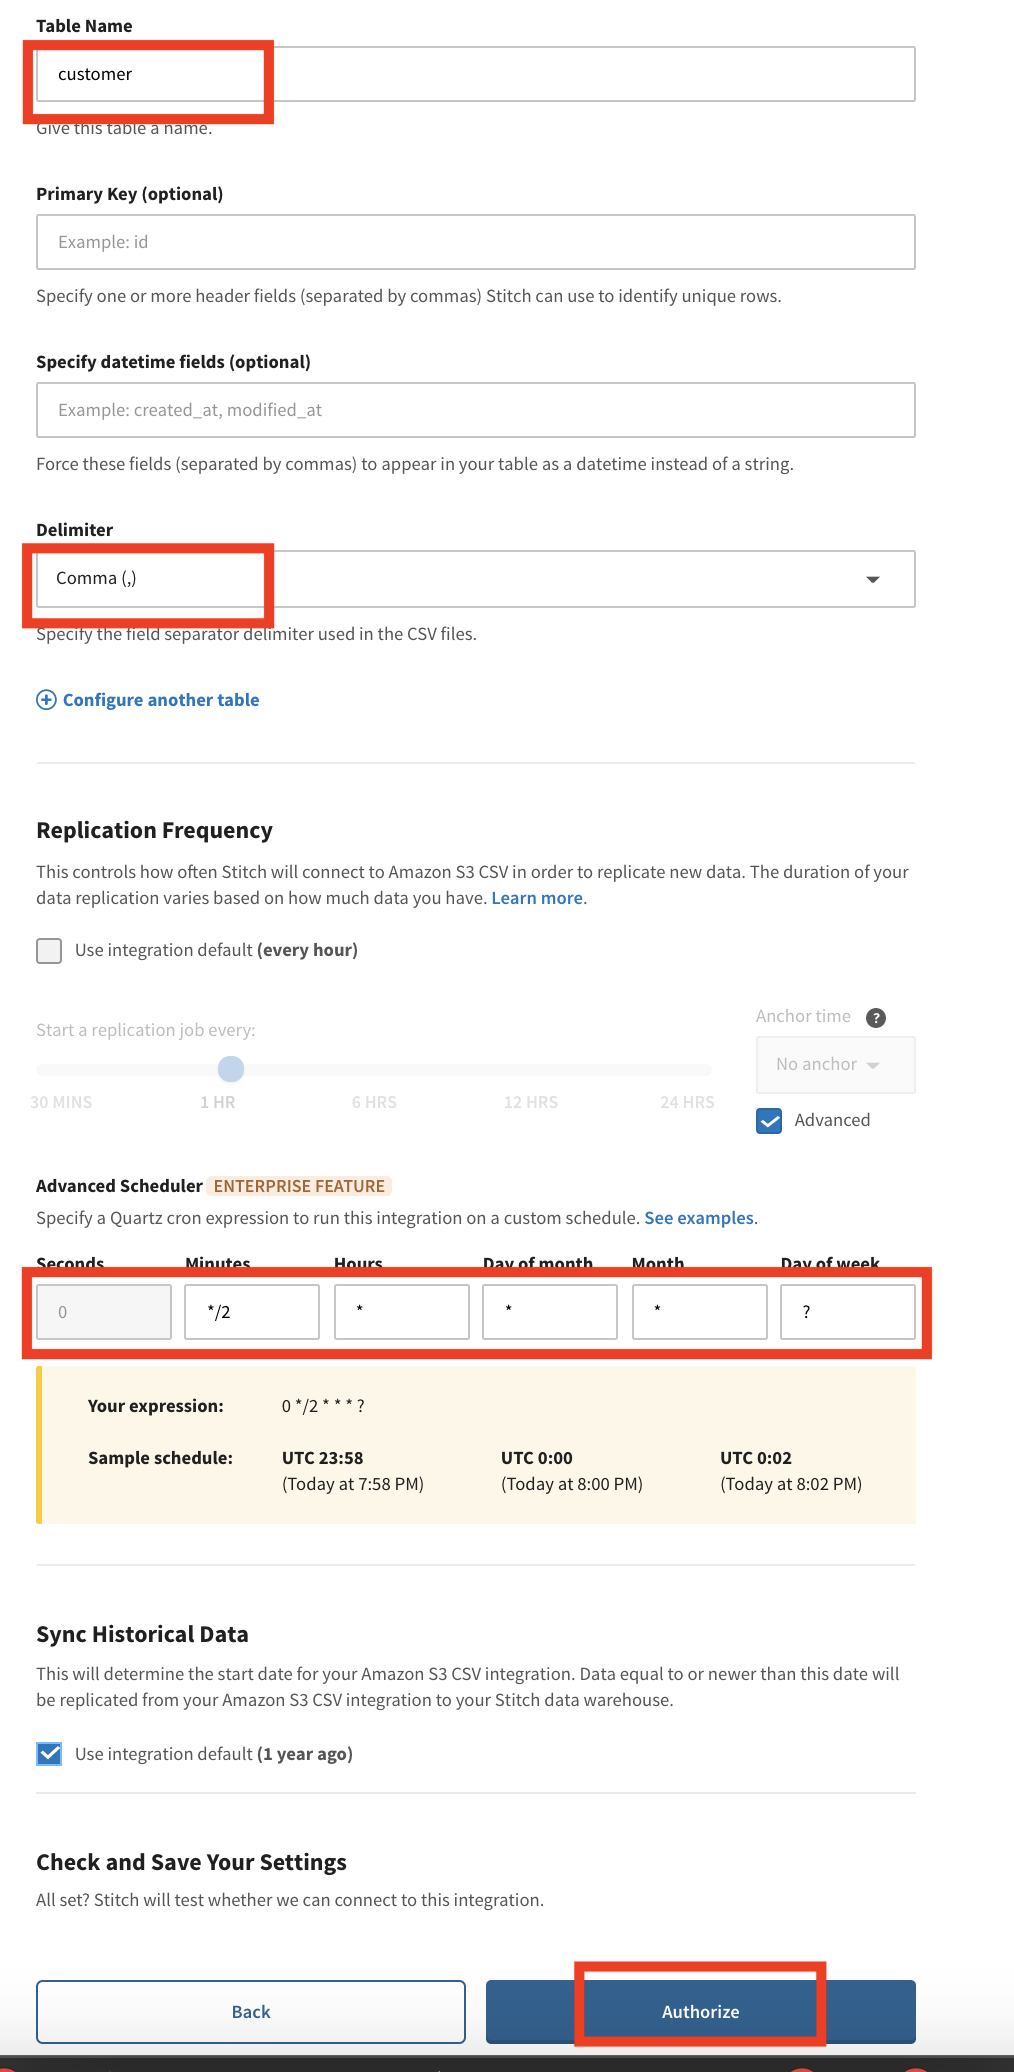Screen dimensions: 1014x2072
Task: Click the UTC 0:02 sample schedule time
Action: point(756,1458)
